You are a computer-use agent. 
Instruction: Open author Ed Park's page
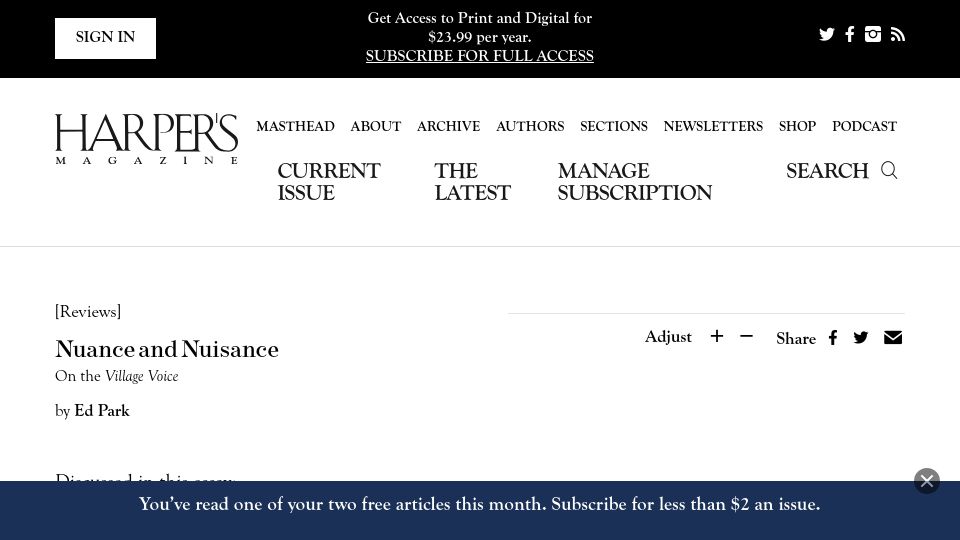tap(102, 411)
